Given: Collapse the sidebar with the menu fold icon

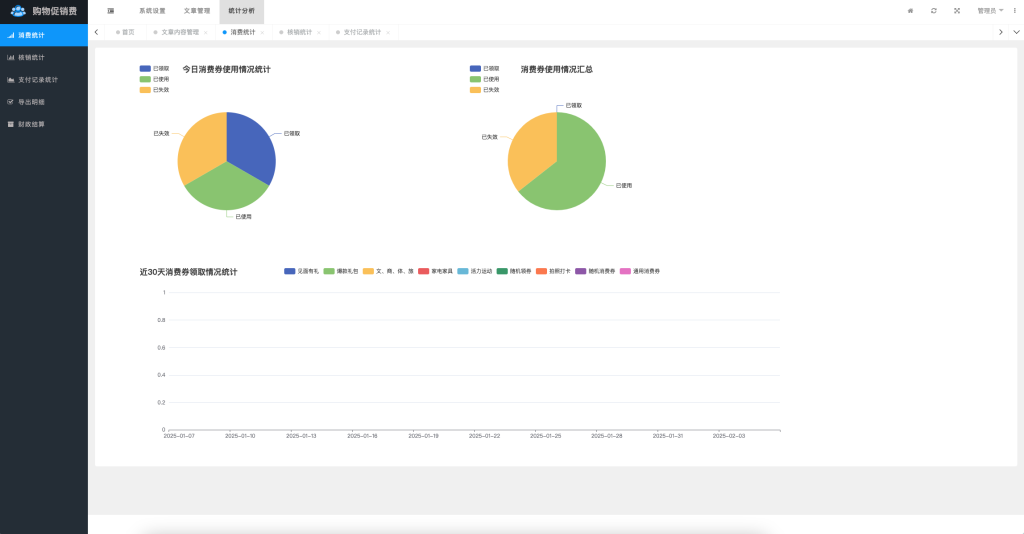Looking at the screenshot, I should pos(110,11).
